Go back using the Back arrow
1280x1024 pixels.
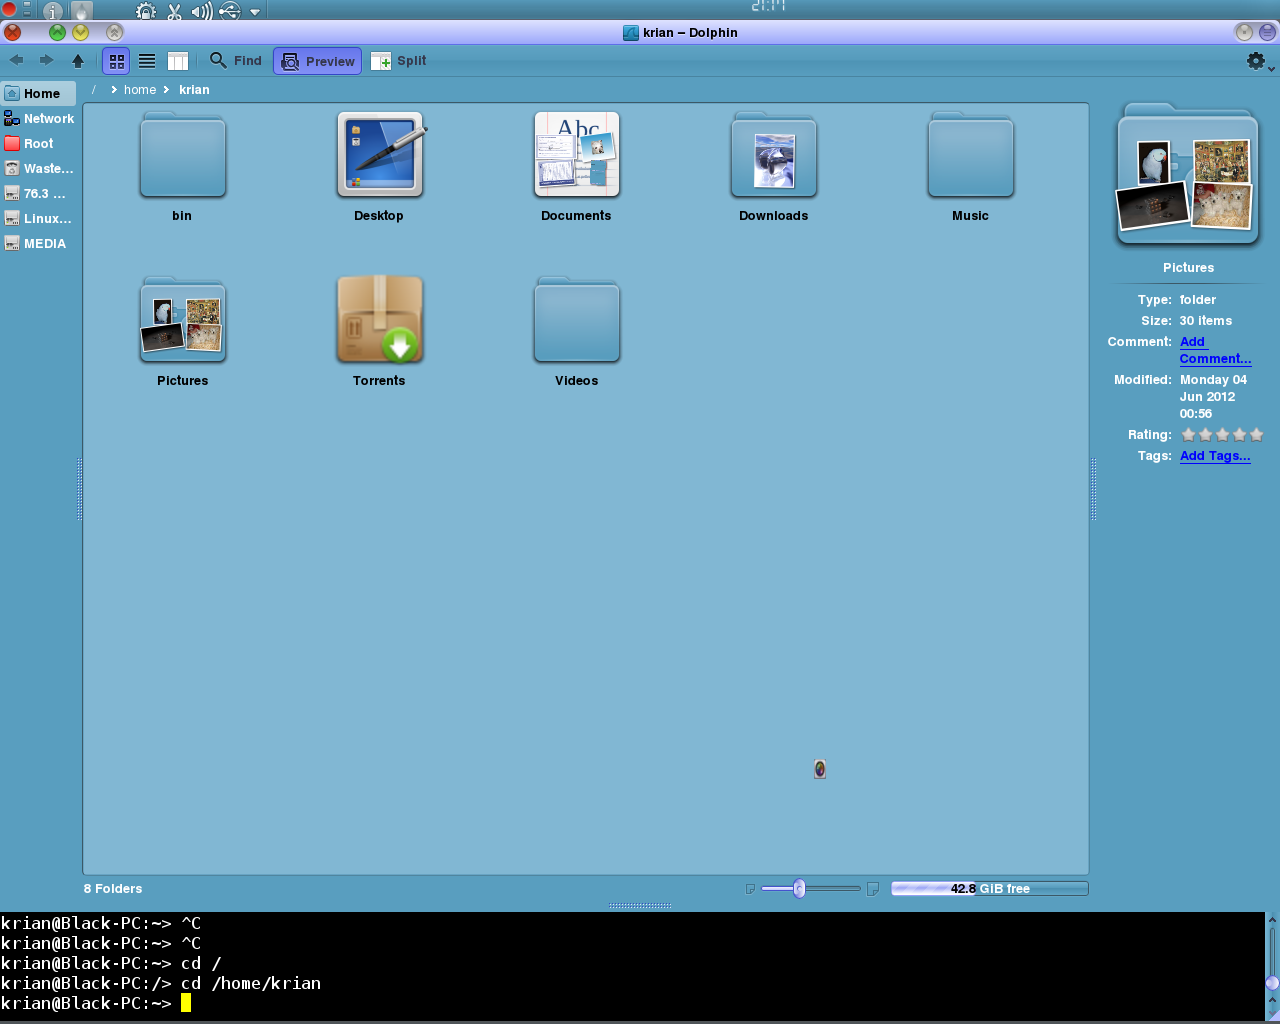coord(16,60)
